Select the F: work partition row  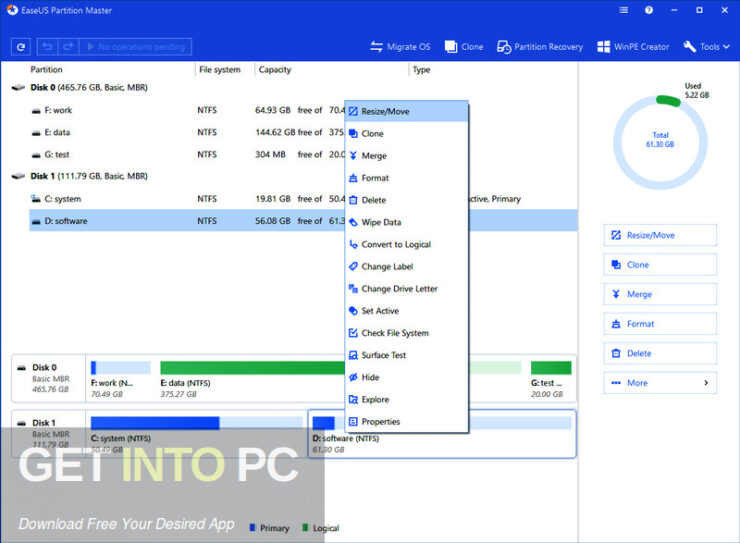(303, 110)
